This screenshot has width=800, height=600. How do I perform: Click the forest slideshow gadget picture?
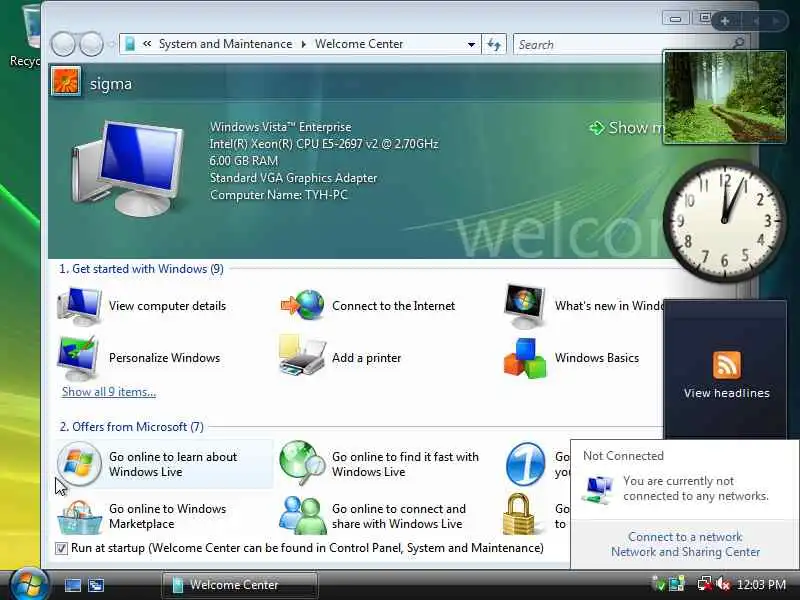point(724,97)
